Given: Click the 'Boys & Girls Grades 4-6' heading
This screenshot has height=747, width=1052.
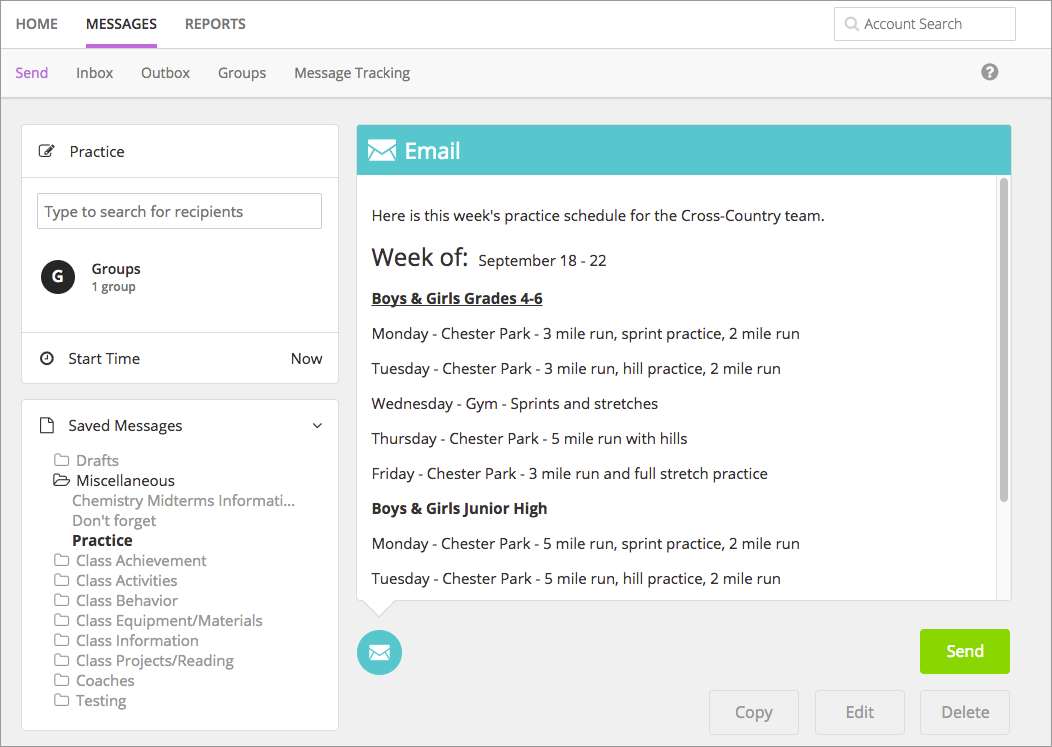Looking at the screenshot, I should [457, 299].
